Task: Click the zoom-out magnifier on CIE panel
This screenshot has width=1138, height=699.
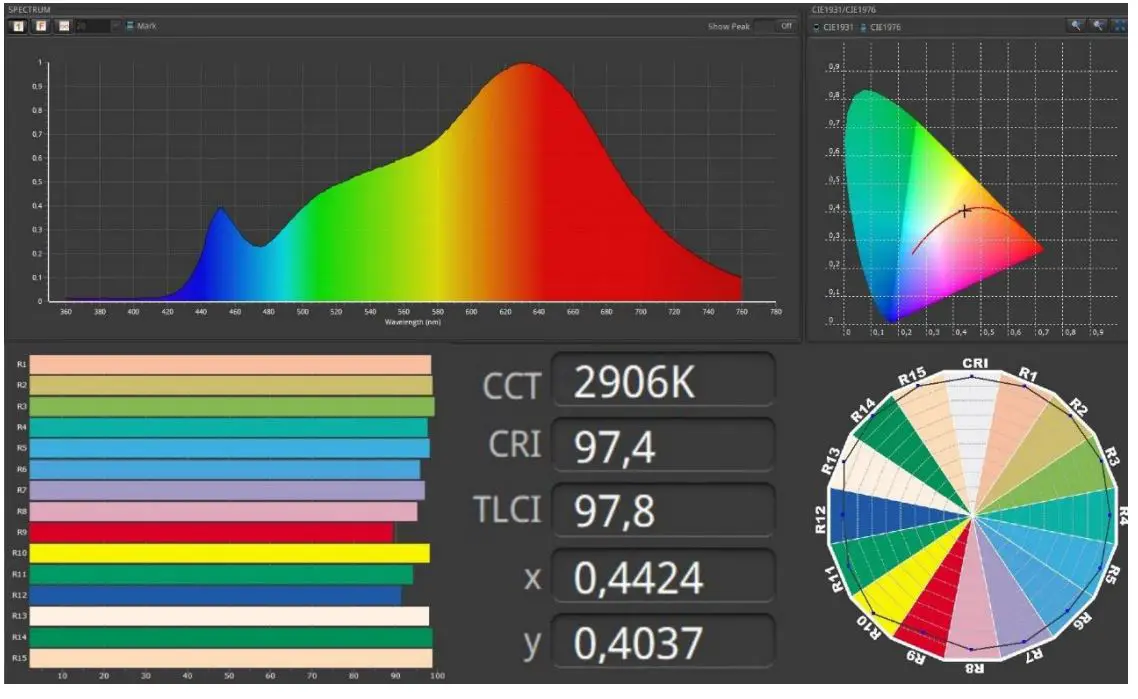Action: coord(1099,26)
